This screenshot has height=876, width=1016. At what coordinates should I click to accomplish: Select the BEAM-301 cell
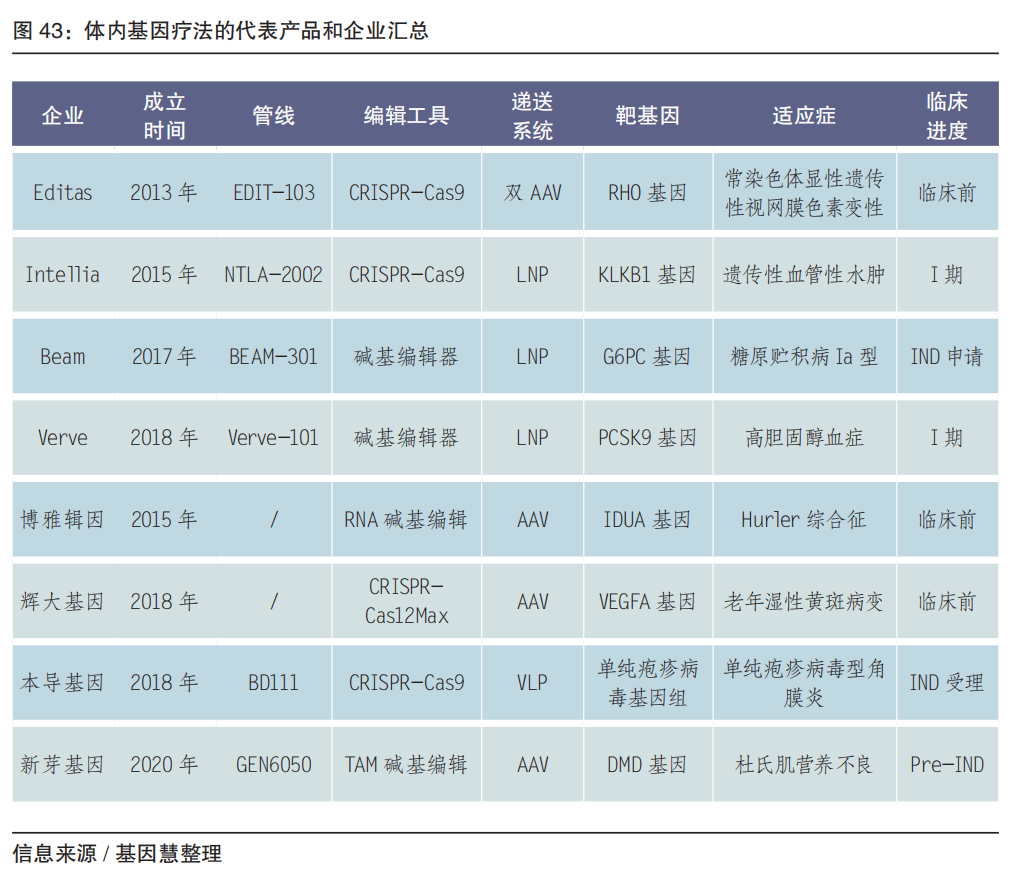coord(273,356)
